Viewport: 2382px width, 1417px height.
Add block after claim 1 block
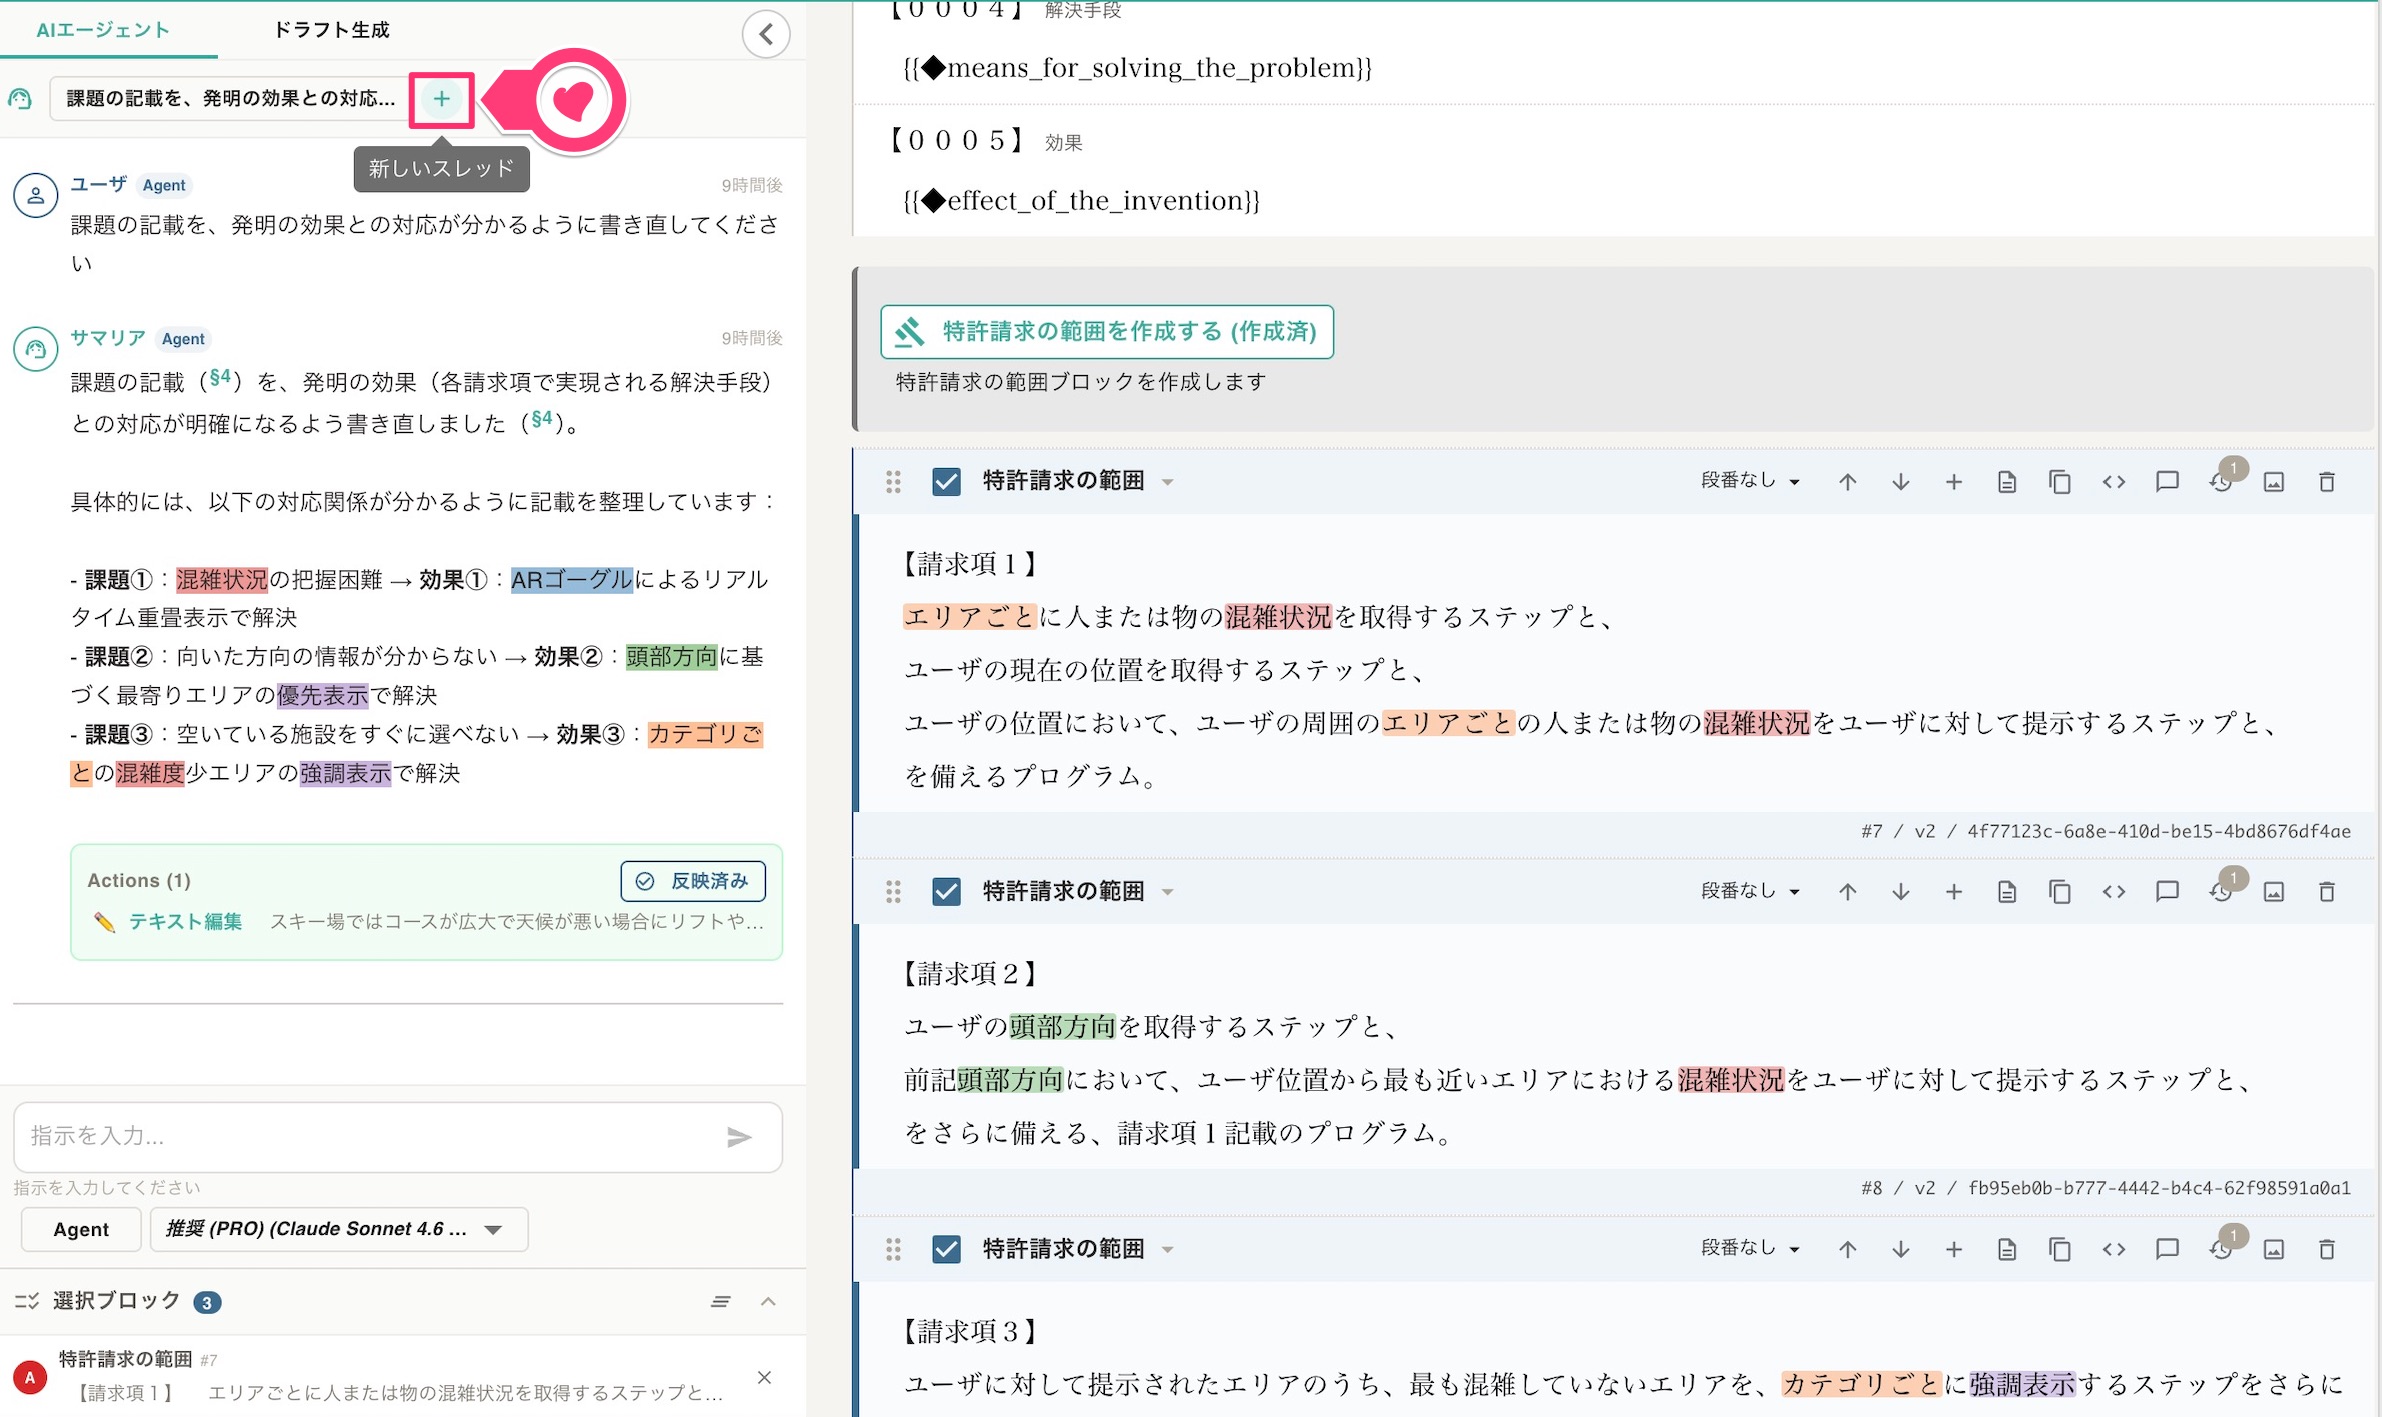tap(1953, 483)
